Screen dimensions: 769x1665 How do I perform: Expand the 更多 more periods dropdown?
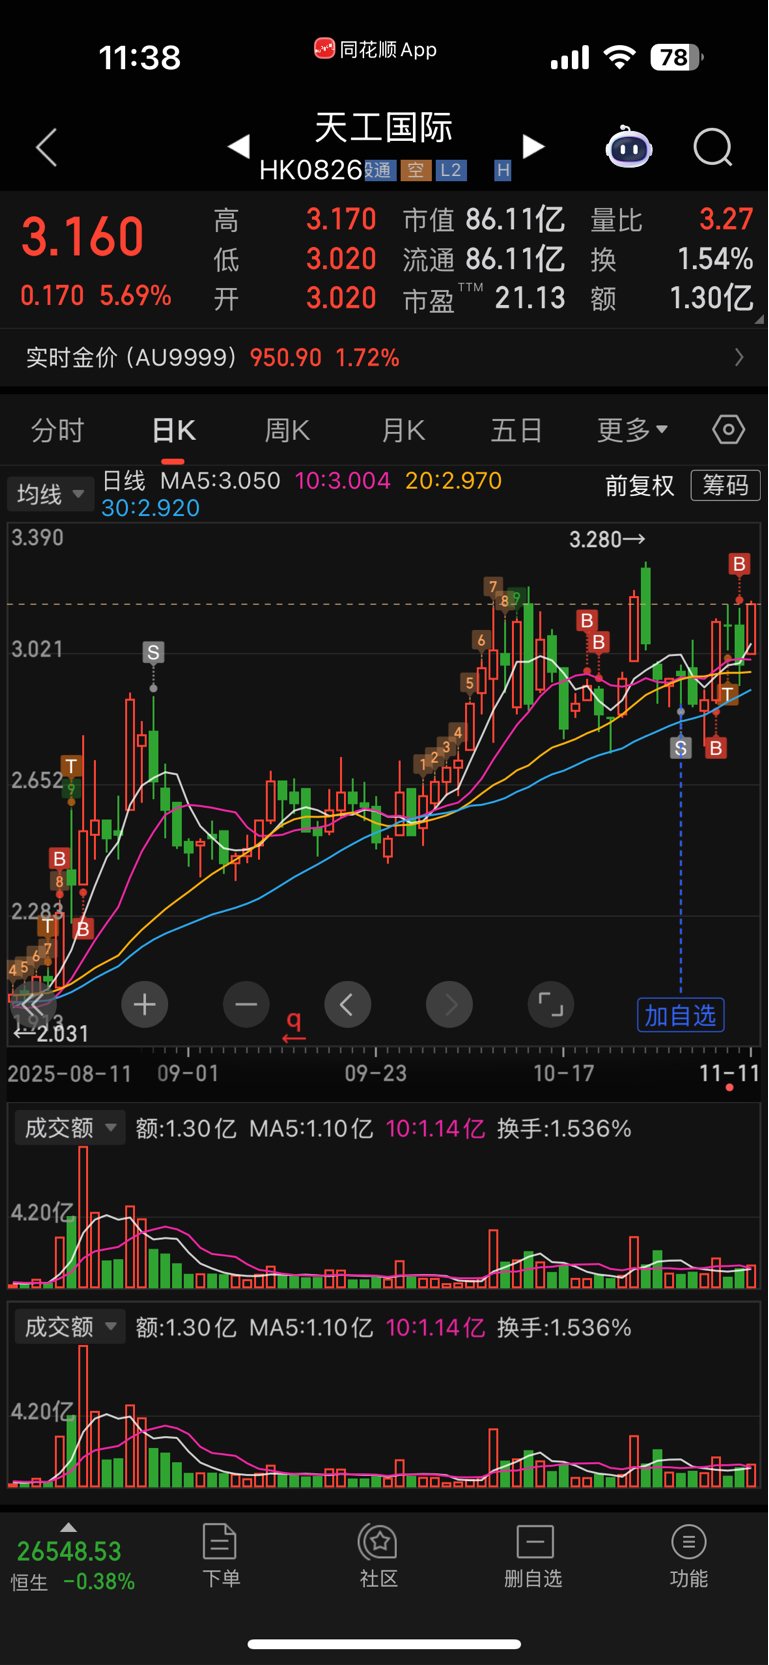(x=632, y=431)
